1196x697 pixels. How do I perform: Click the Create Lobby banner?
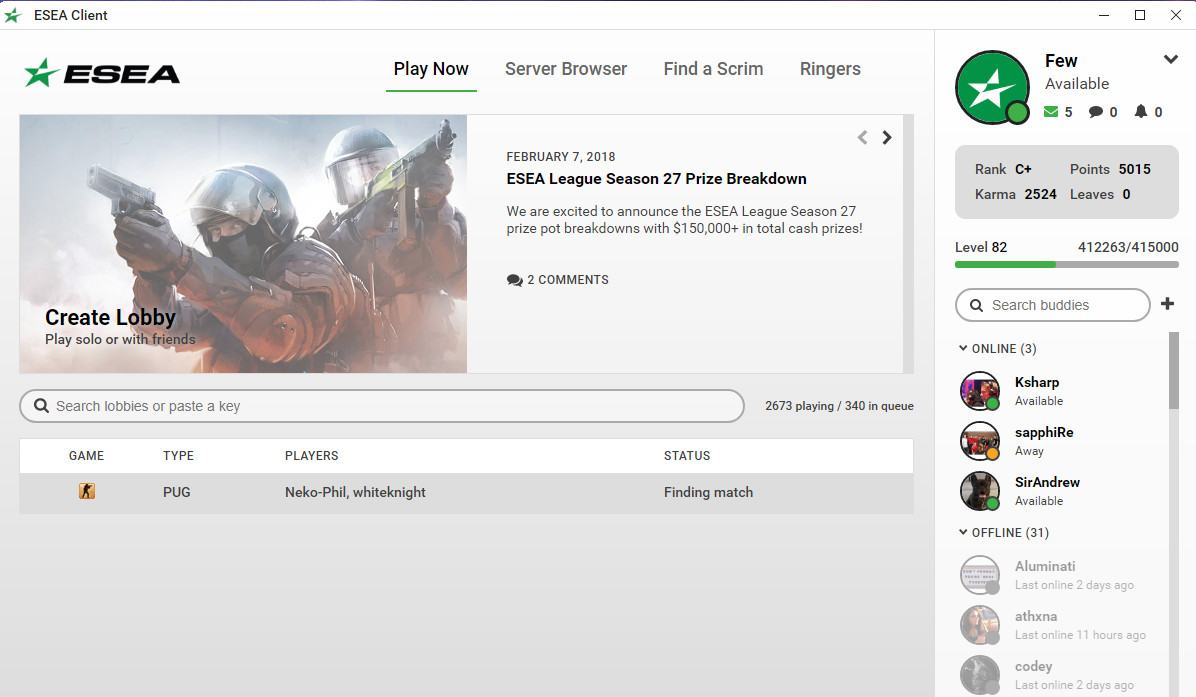pos(243,244)
